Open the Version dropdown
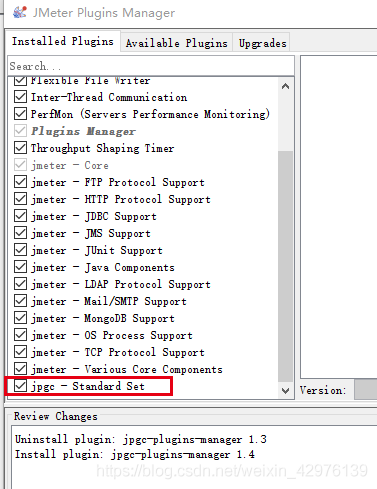377x489 pixels. click(x=365, y=389)
